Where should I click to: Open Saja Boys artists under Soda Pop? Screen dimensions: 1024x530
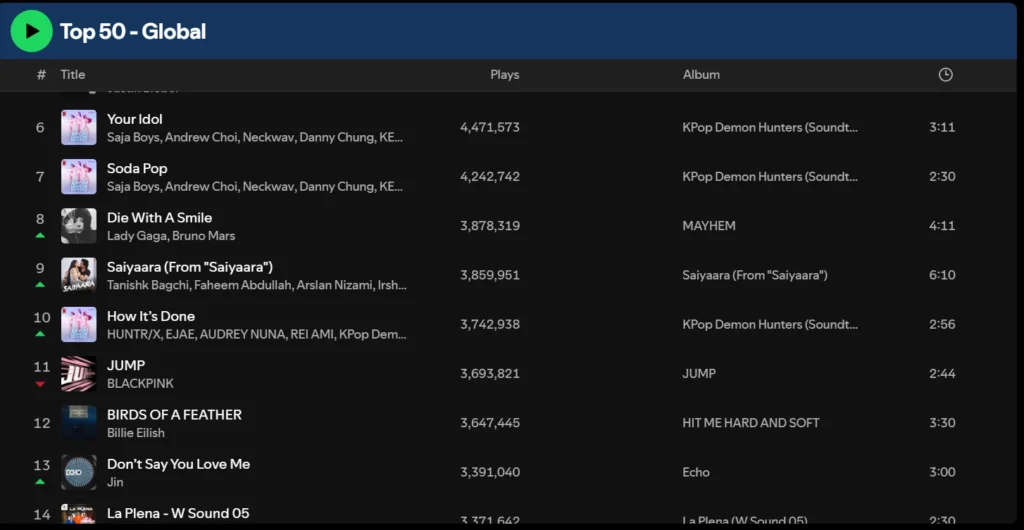(x=255, y=187)
